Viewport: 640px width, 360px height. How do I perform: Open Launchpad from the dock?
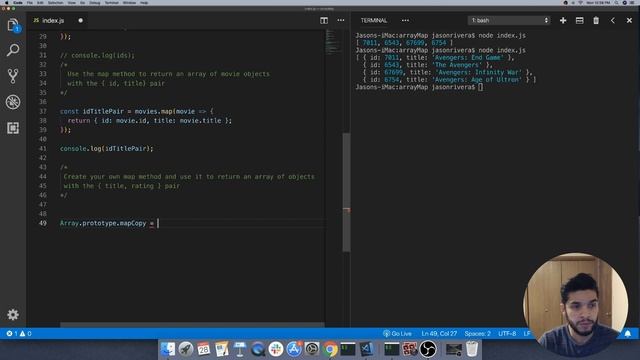(186, 349)
